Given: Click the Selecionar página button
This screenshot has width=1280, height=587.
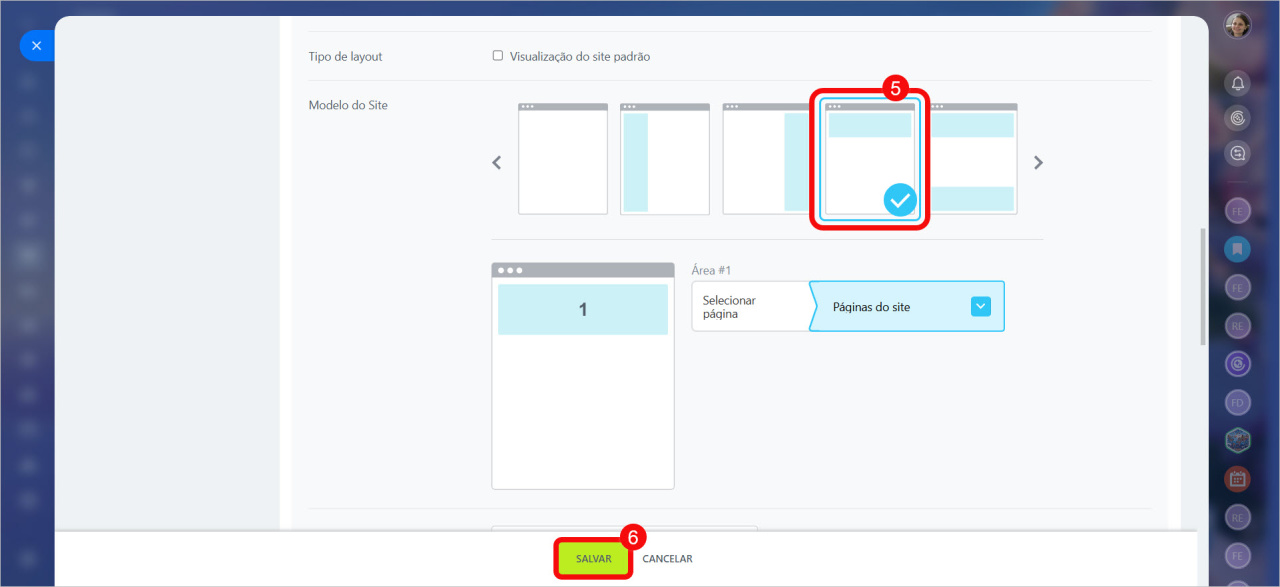Looking at the screenshot, I should coord(750,306).
